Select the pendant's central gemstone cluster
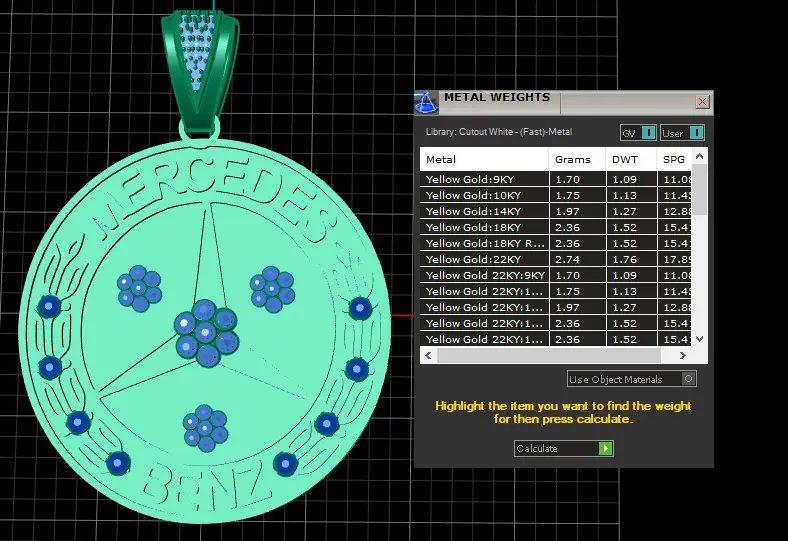The height and width of the screenshot is (541, 788). click(x=206, y=333)
